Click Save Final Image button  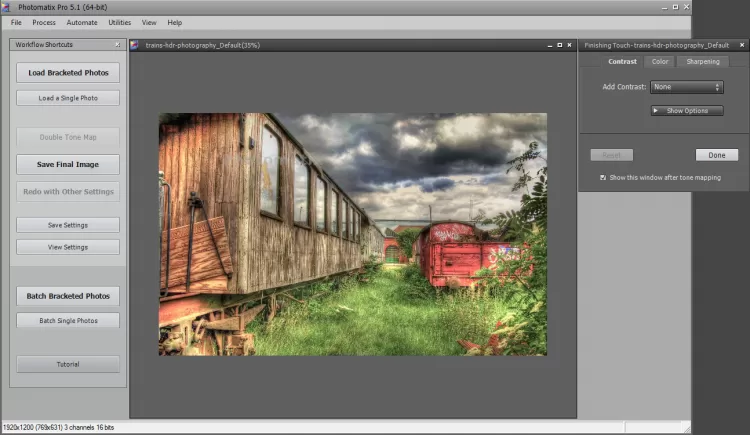click(x=68, y=164)
